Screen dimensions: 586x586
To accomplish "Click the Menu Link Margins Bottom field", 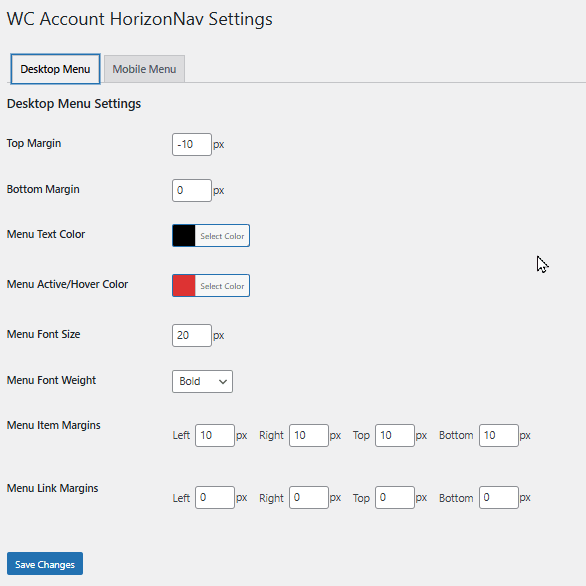I will pos(499,497).
